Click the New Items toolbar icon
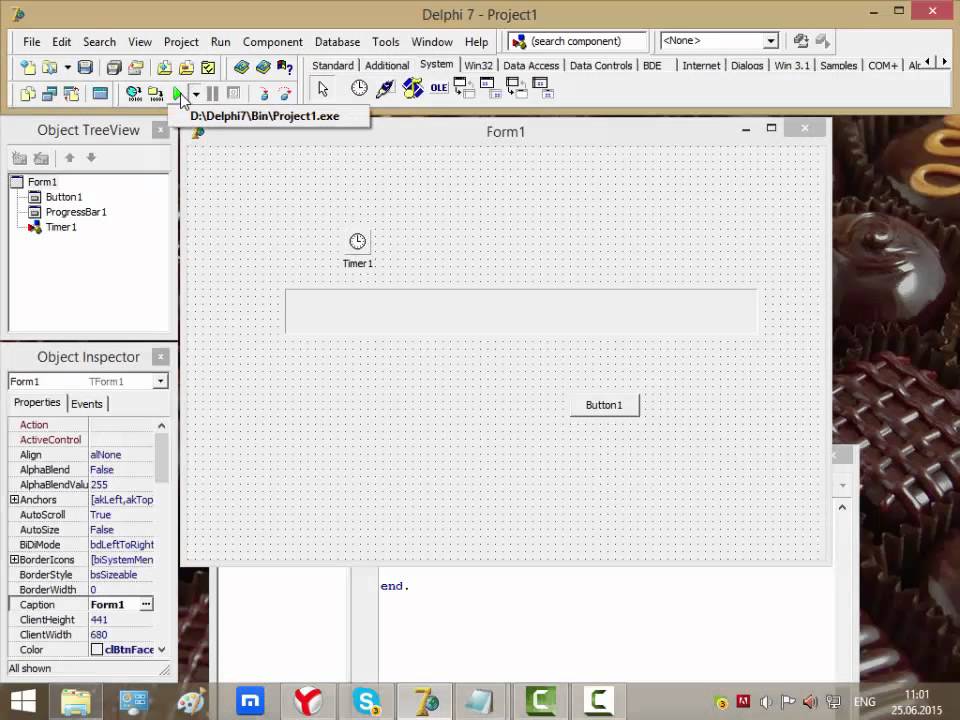 coord(28,67)
